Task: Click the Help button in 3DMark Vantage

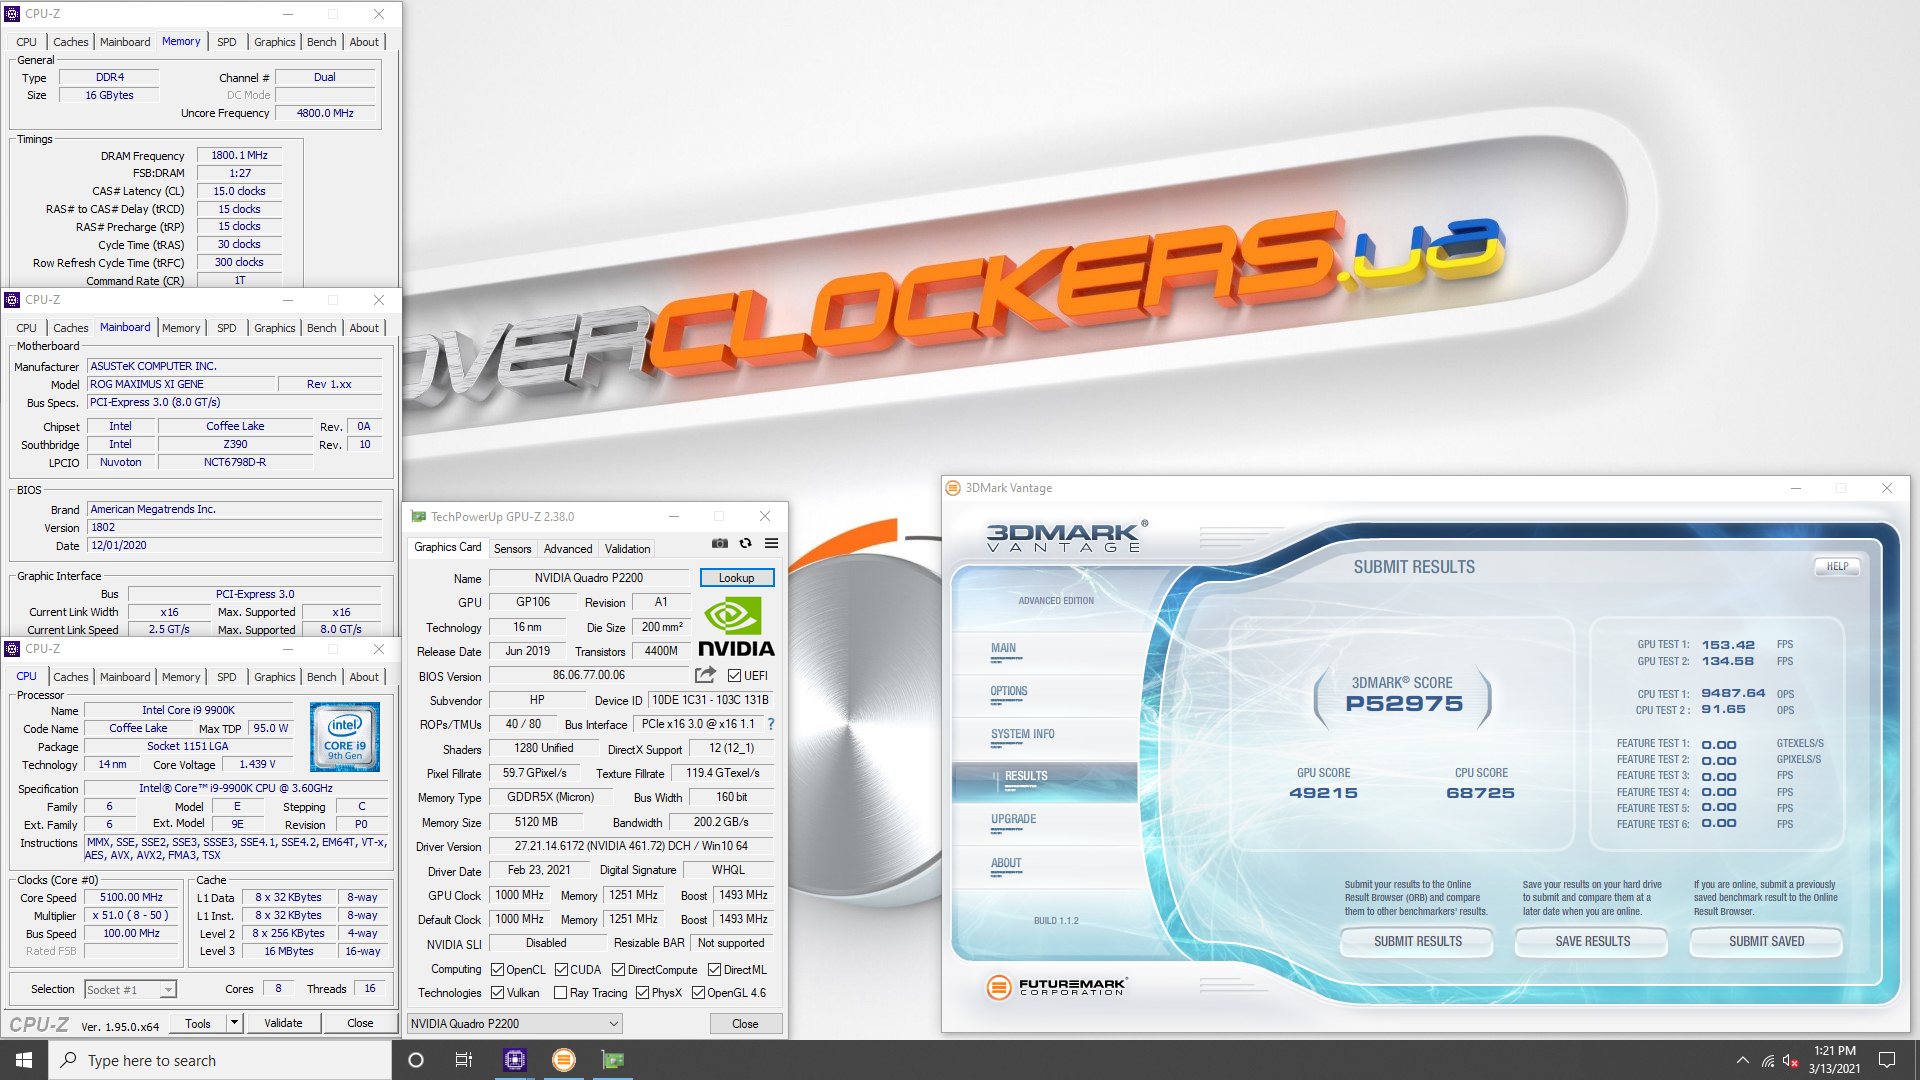Action: pos(1838,566)
